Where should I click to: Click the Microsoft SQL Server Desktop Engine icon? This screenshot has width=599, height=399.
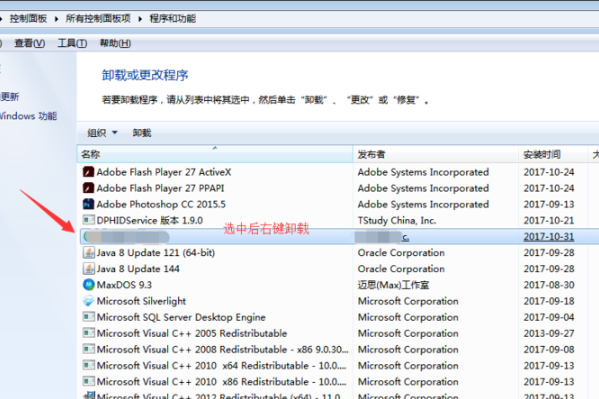89,317
